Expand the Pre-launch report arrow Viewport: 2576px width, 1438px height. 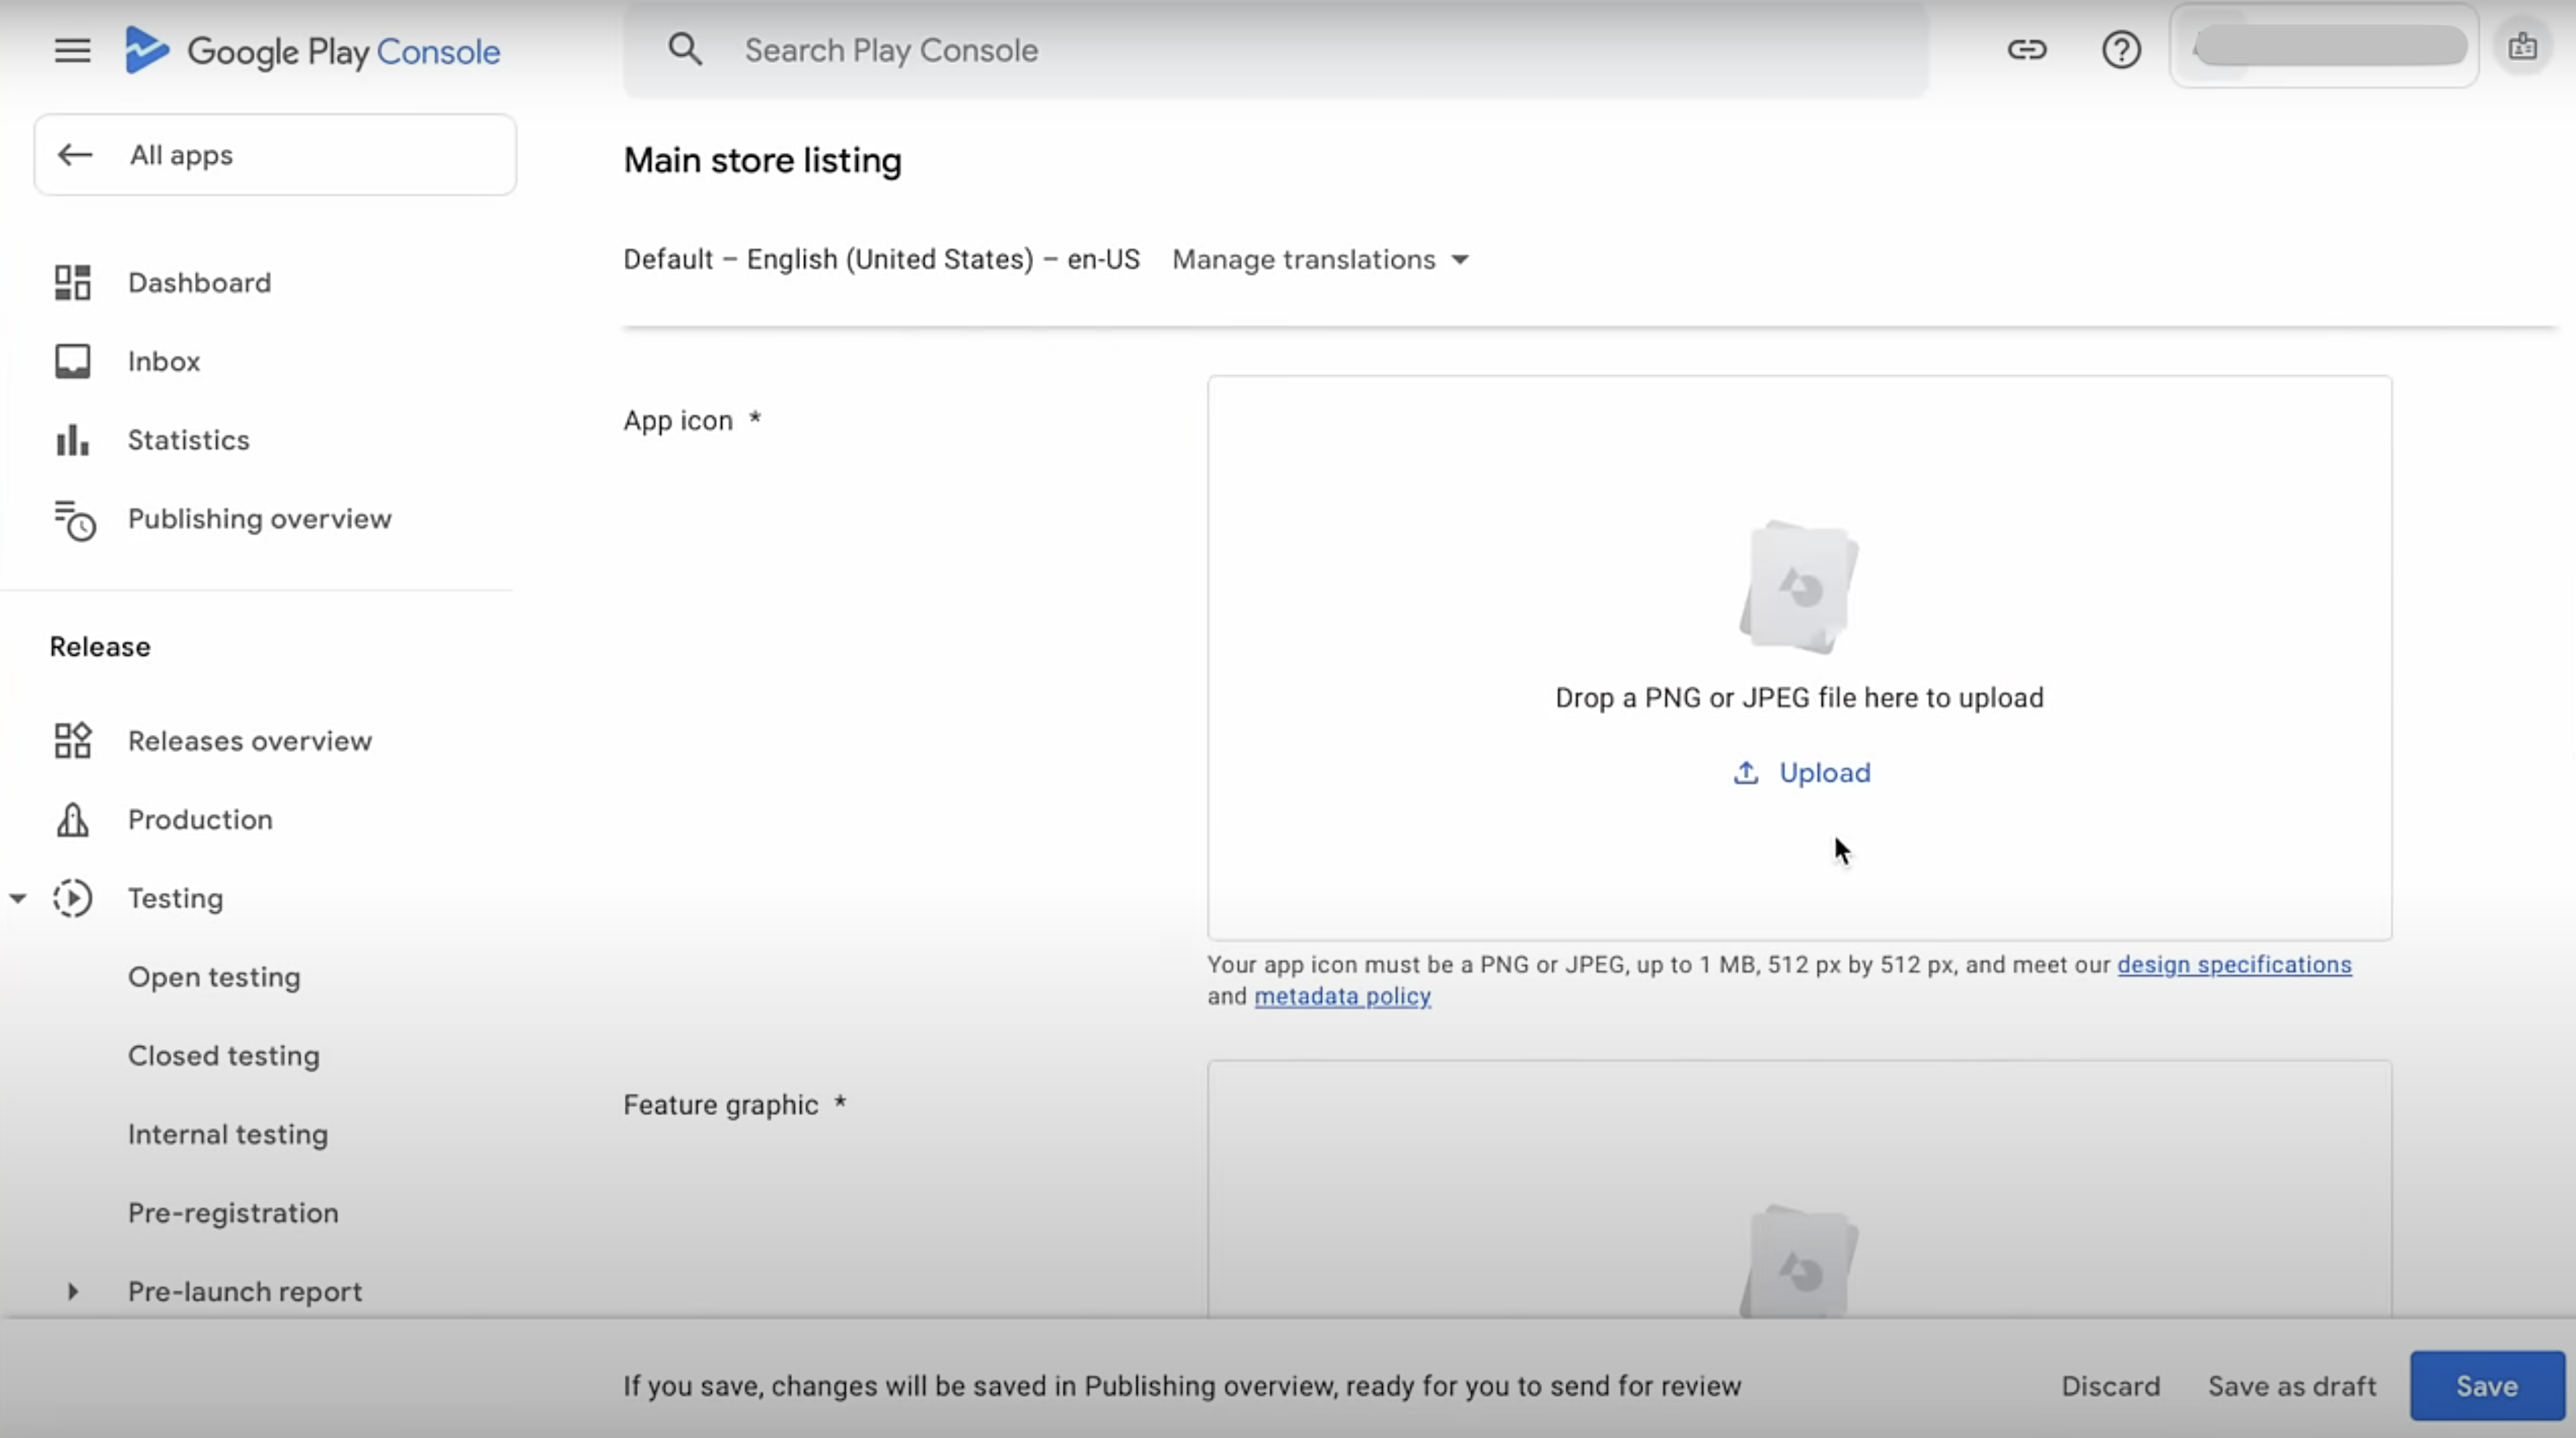pyautogui.click(x=72, y=1291)
